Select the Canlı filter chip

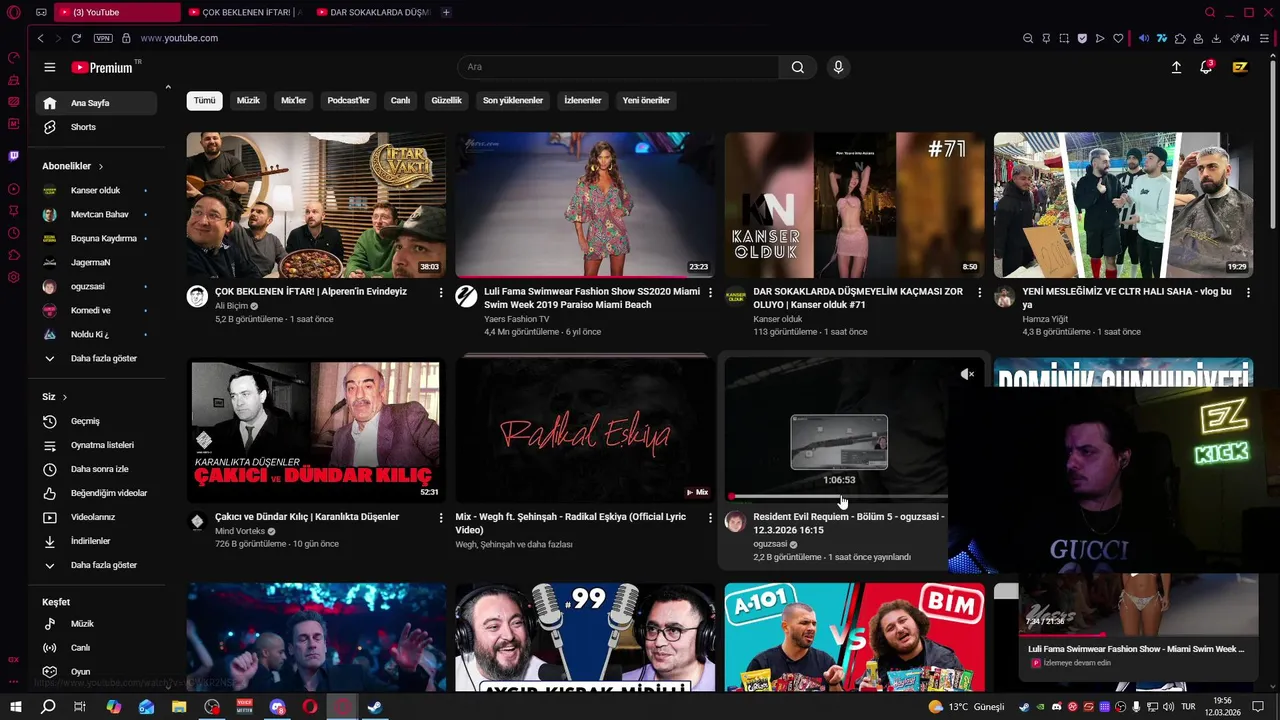click(x=400, y=100)
